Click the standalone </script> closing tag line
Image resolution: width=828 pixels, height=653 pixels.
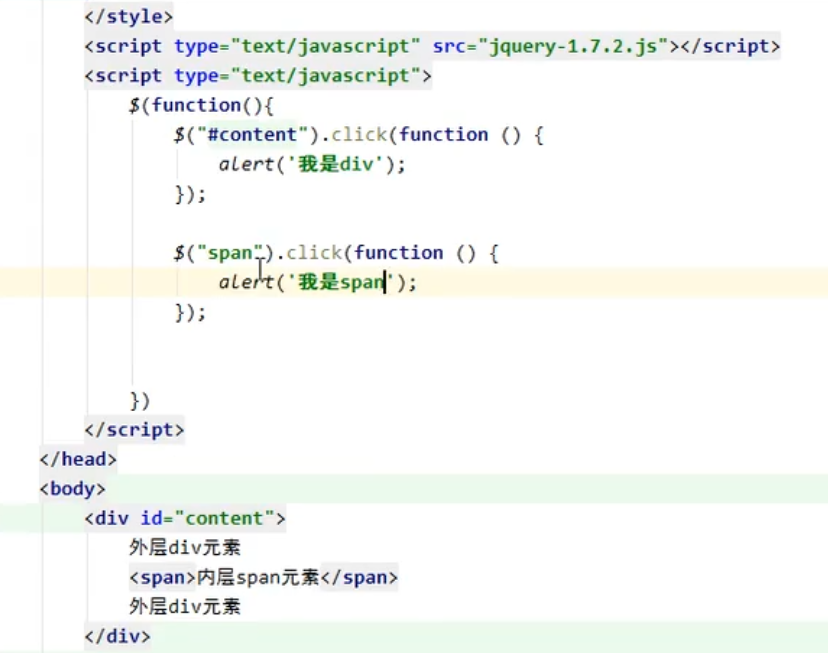point(134,430)
